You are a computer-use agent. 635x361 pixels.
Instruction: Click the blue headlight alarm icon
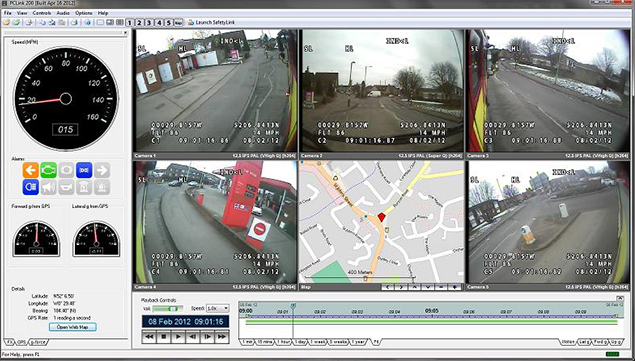click(x=31, y=187)
